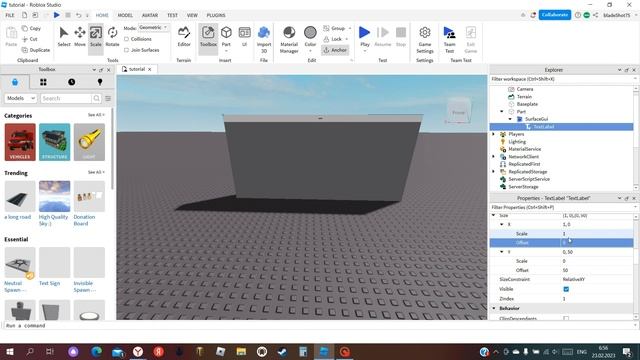
Task: Start Team Test
Action: tap(449, 39)
